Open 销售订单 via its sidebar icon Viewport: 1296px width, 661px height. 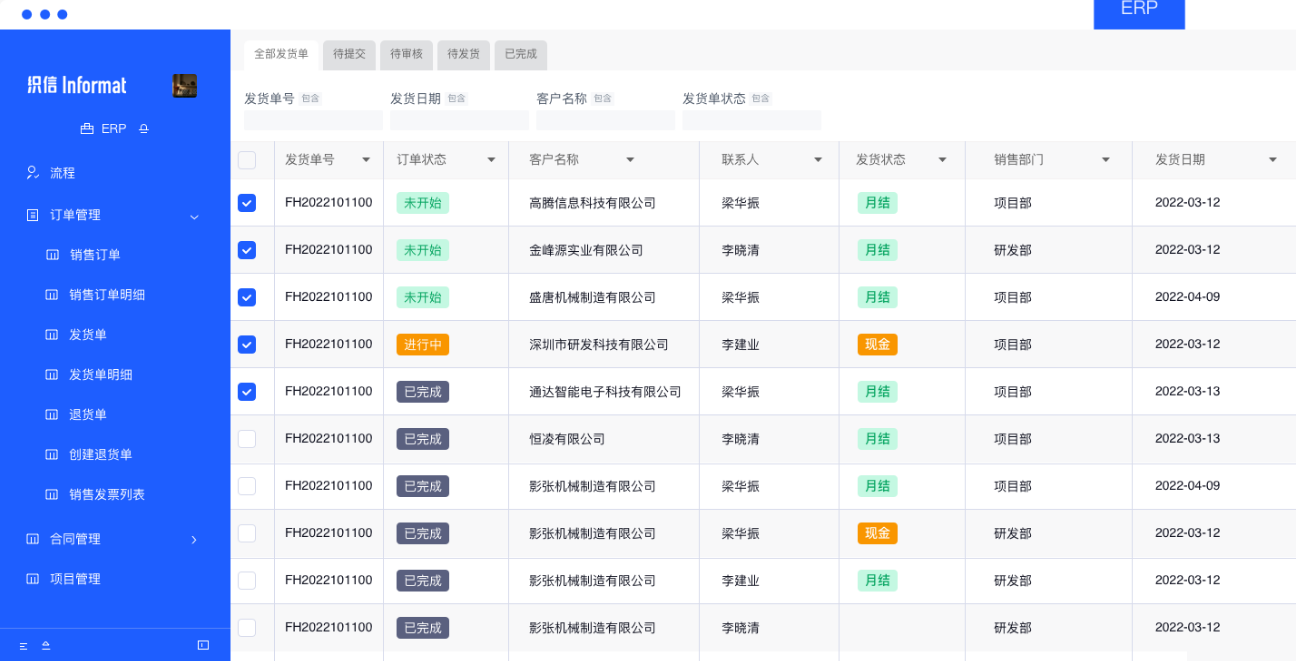pyautogui.click(x=53, y=255)
